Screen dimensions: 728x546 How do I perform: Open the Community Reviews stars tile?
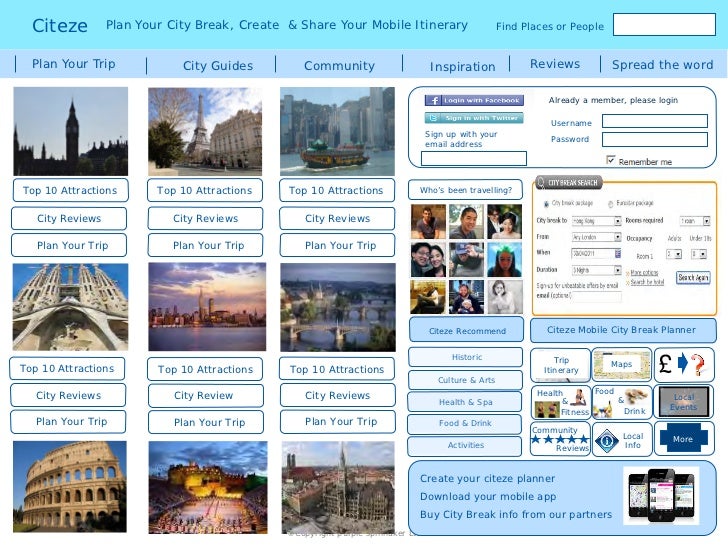561,439
